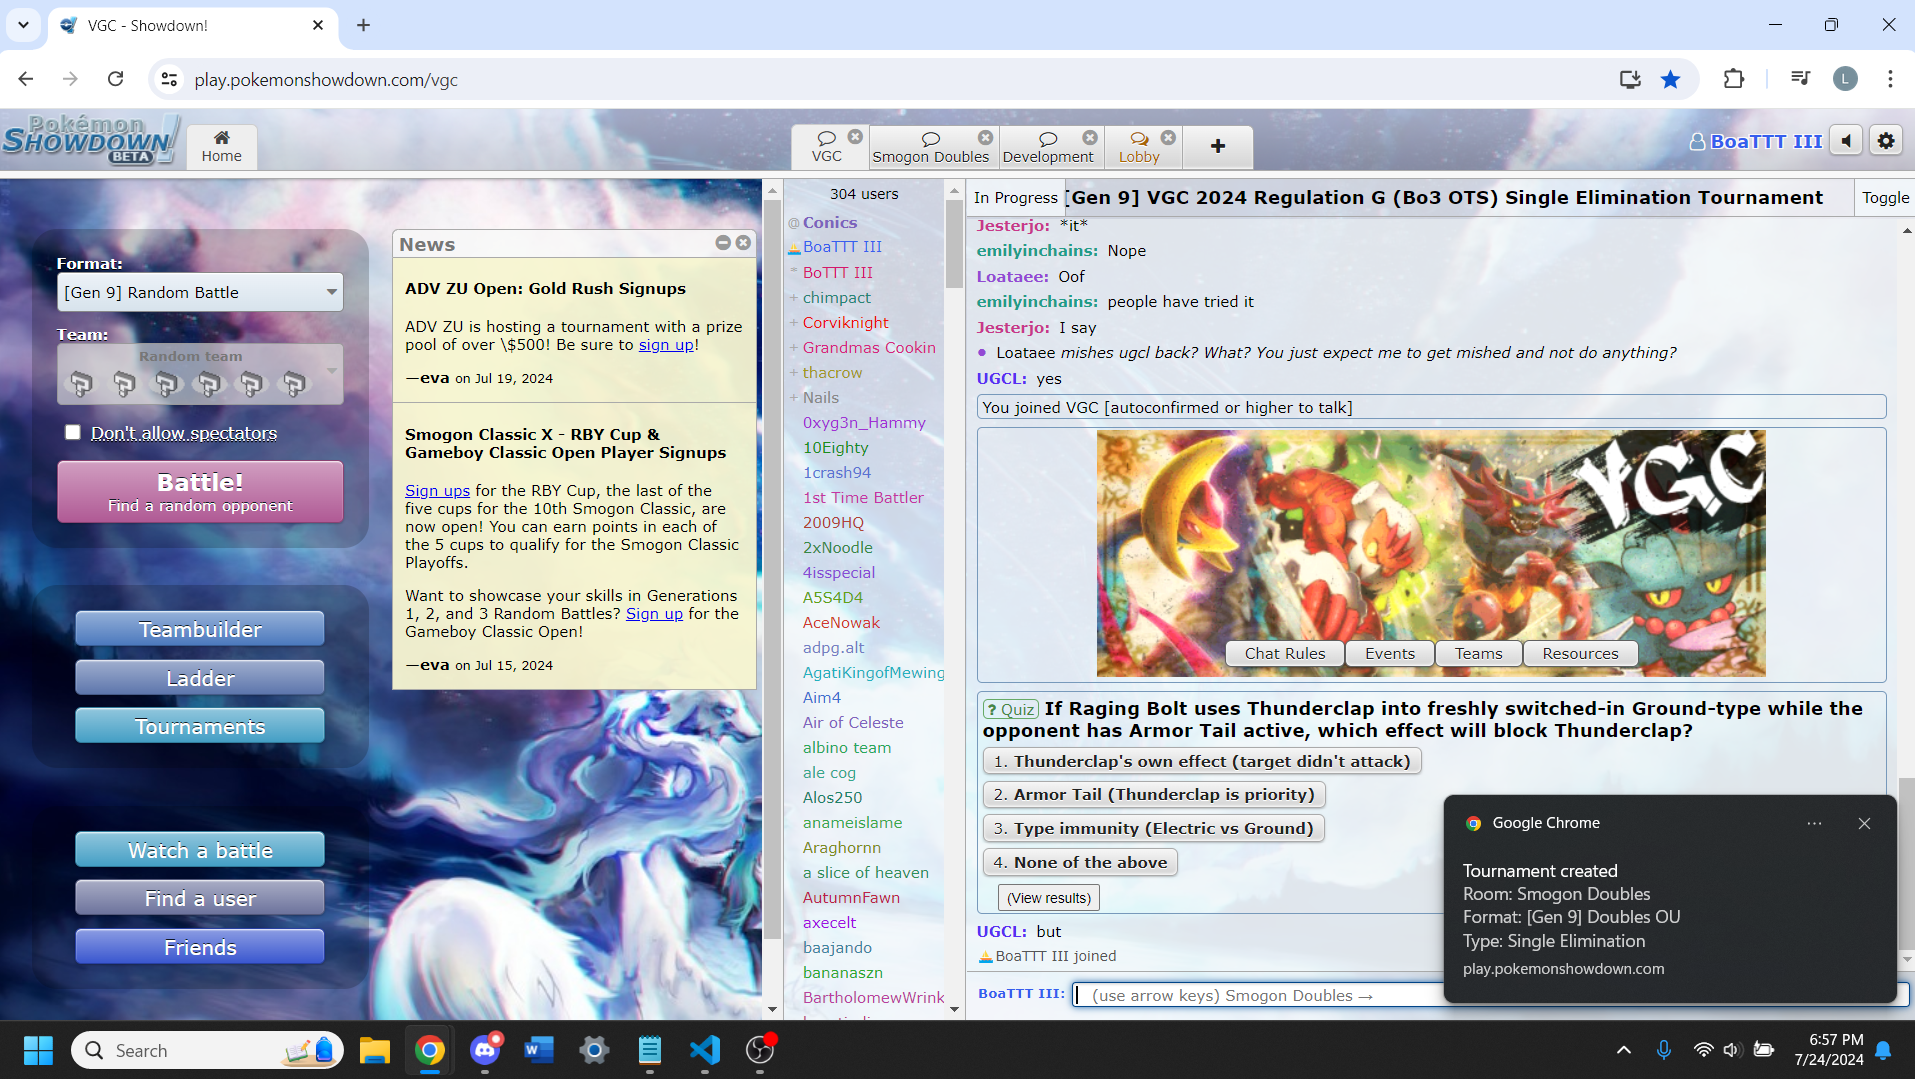The width and height of the screenshot is (1915, 1079).
Task: Check Don't allow spectators checkbox
Action: [x=72, y=432]
